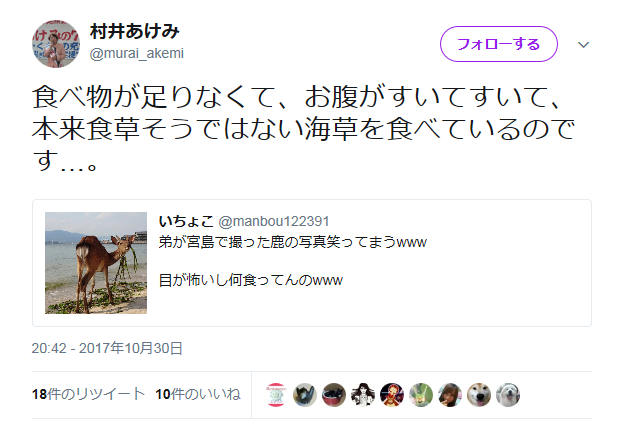Image resolution: width=624 pixels, height=429 pixels.
Task: Open the black-and-white illustrated girl avatar
Action: click(363, 395)
